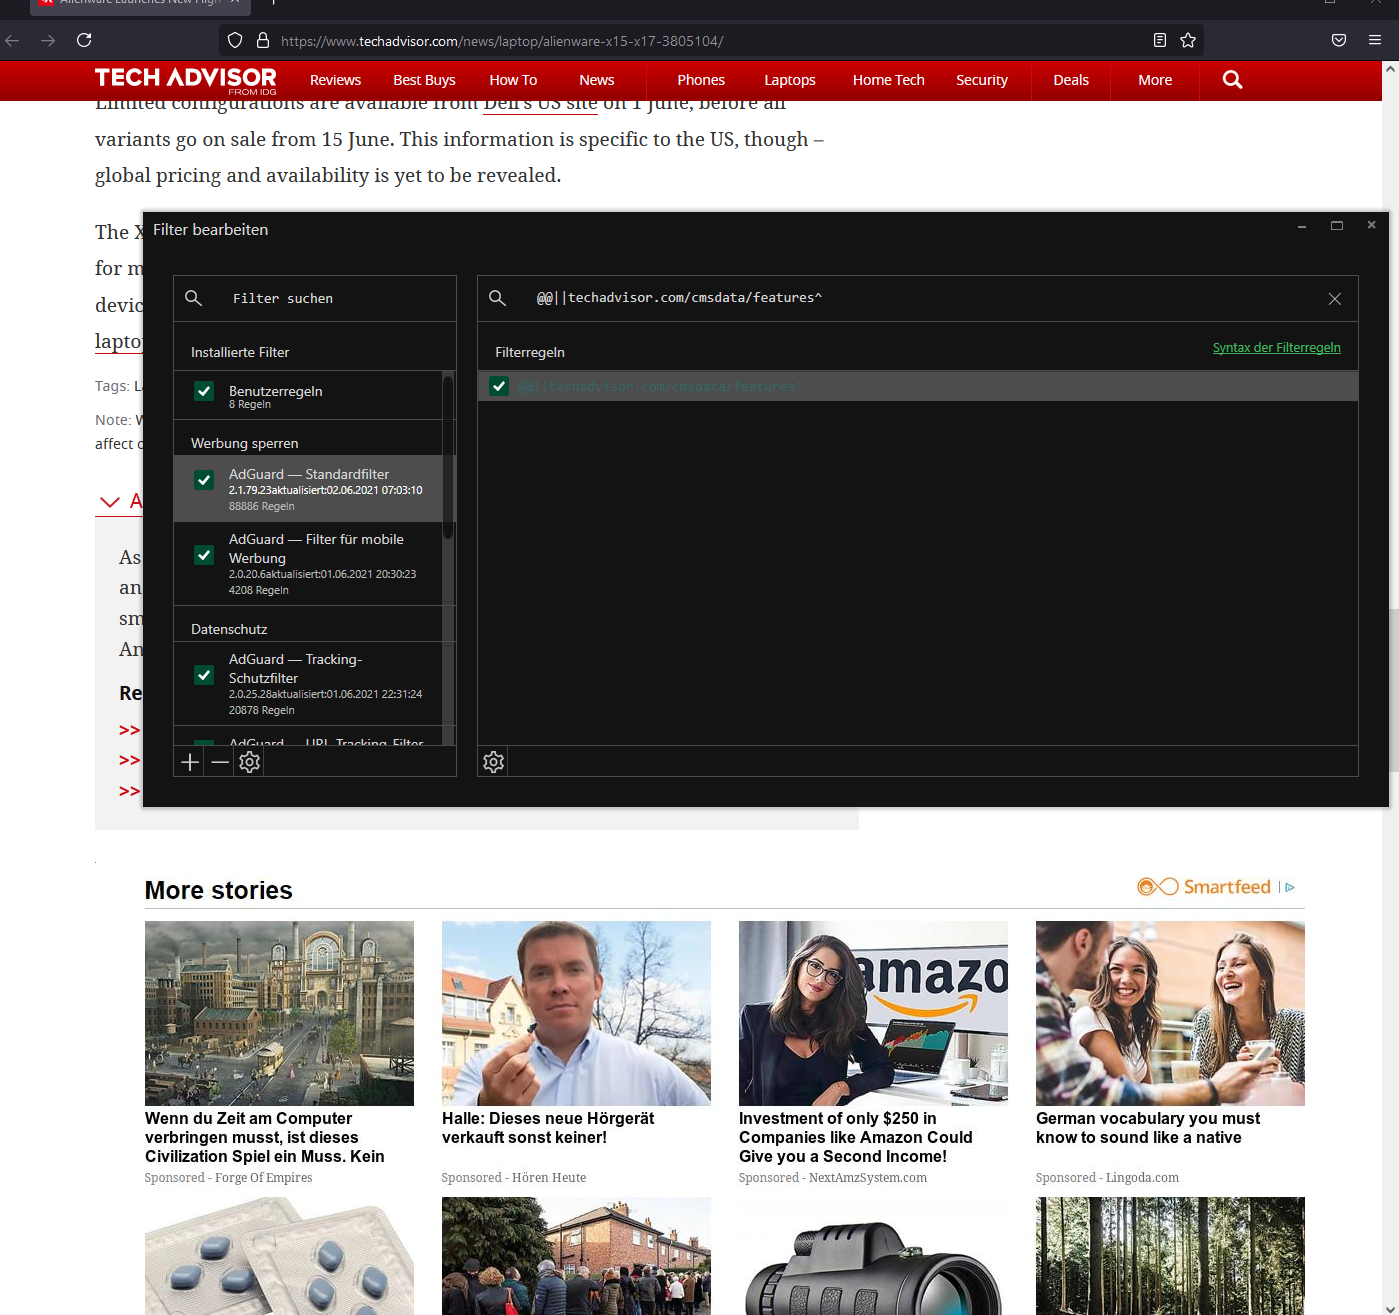Open the Firefox application menu
Viewport: 1399px width, 1315px height.
(1373, 40)
